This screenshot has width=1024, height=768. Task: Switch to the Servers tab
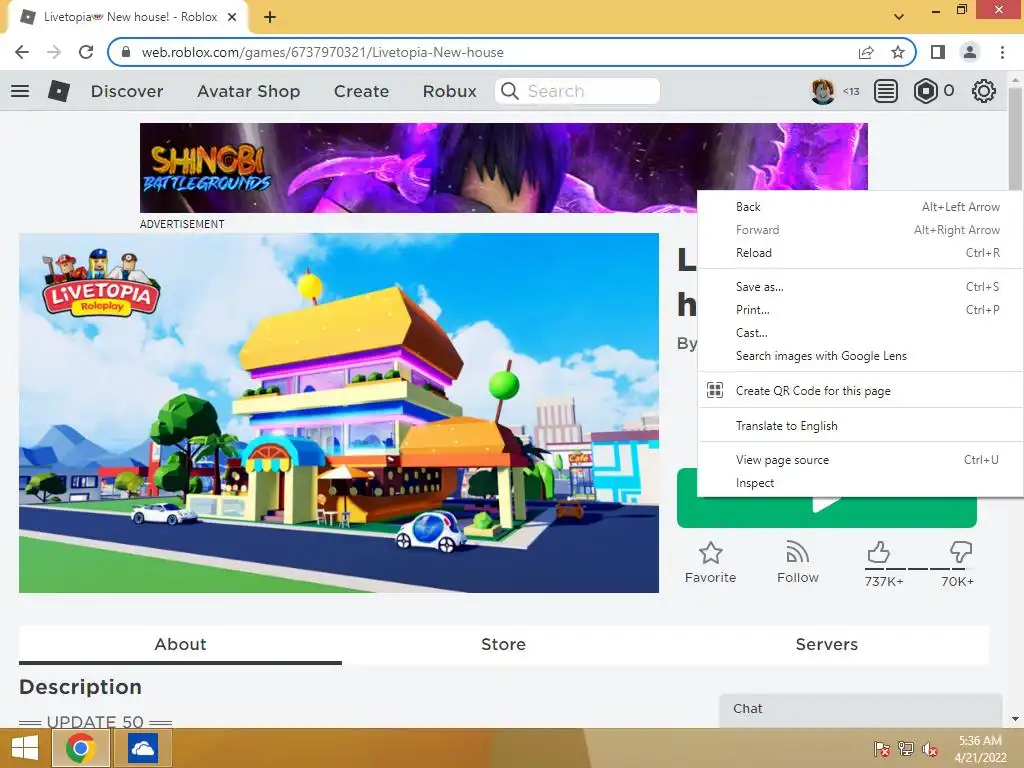[x=827, y=645]
